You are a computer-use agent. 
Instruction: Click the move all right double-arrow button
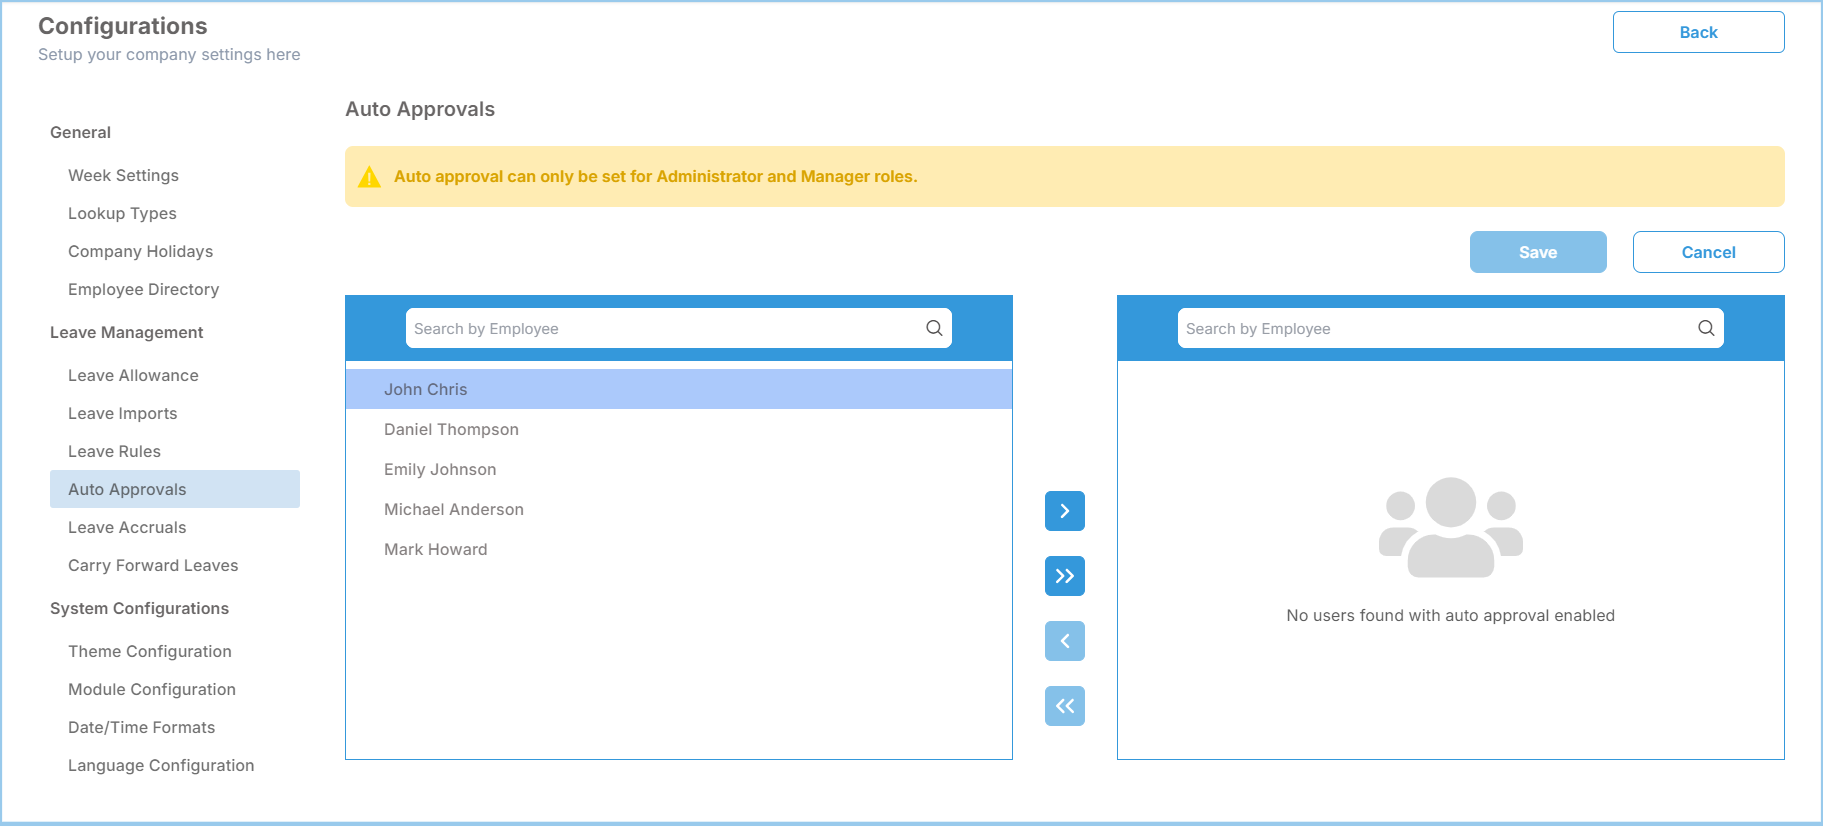click(1064, 576)
